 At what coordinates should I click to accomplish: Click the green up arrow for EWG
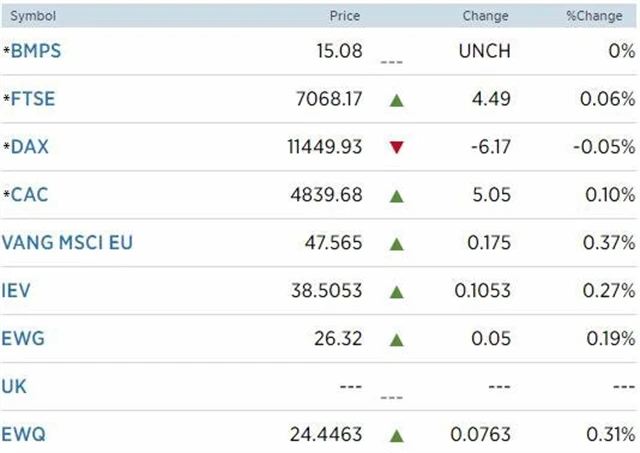pyautogui.click(x=397, y=339)
